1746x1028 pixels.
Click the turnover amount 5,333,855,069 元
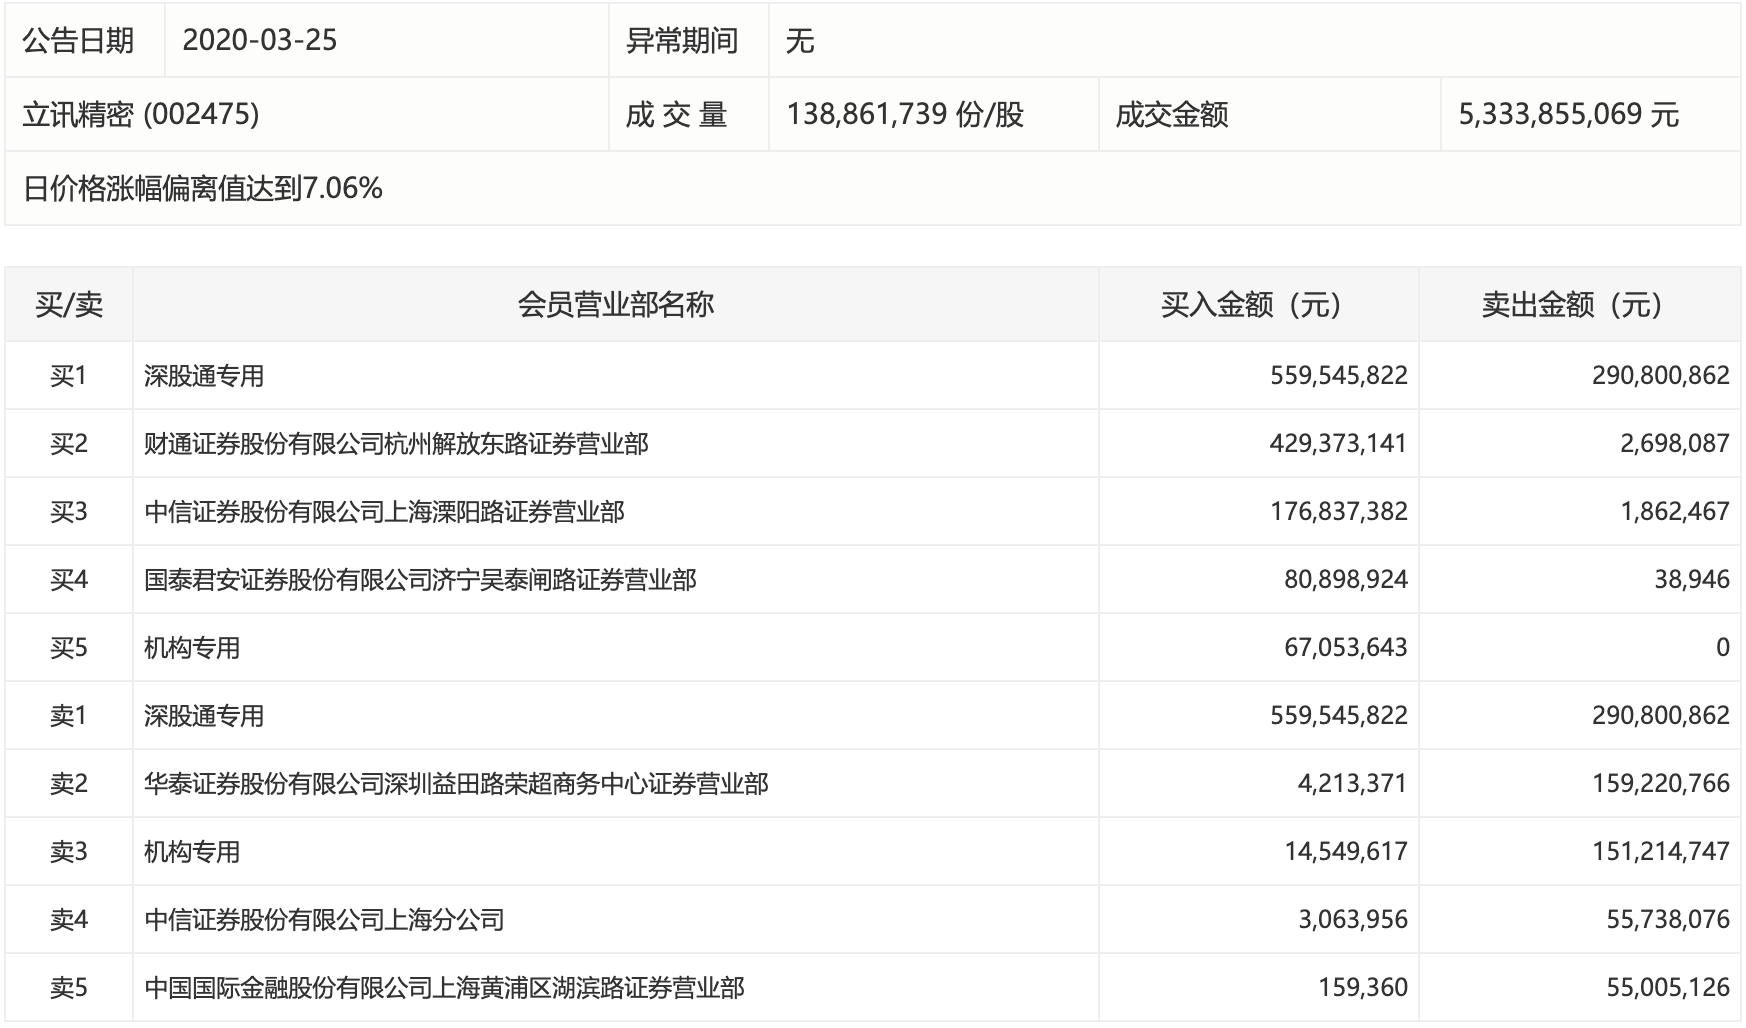click(x=1569, y=115)
